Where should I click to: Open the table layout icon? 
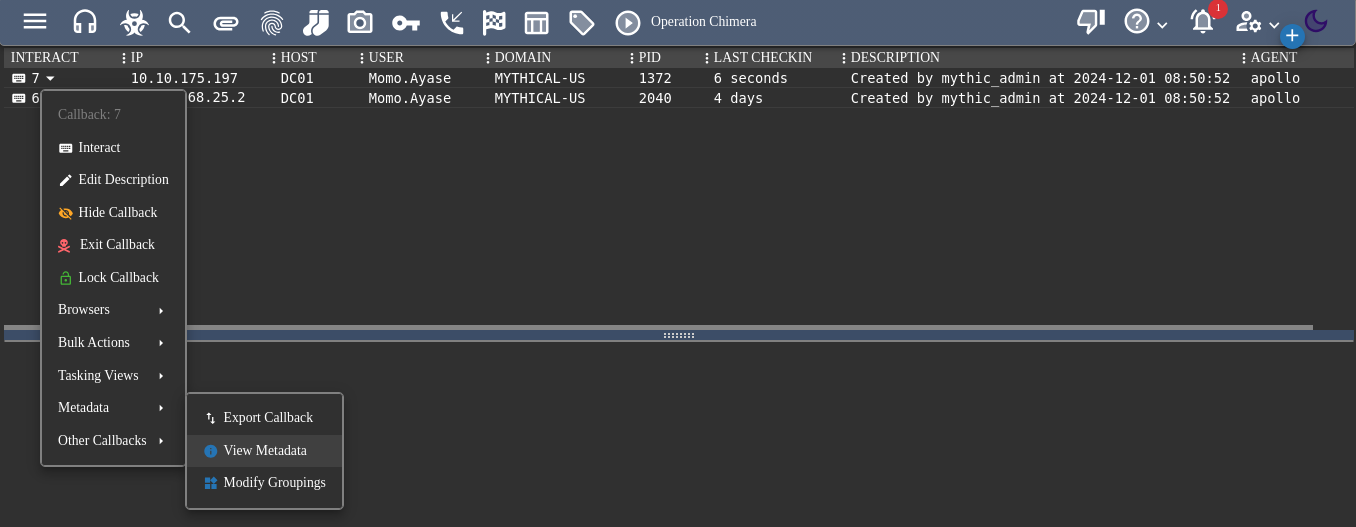point(537,22)
